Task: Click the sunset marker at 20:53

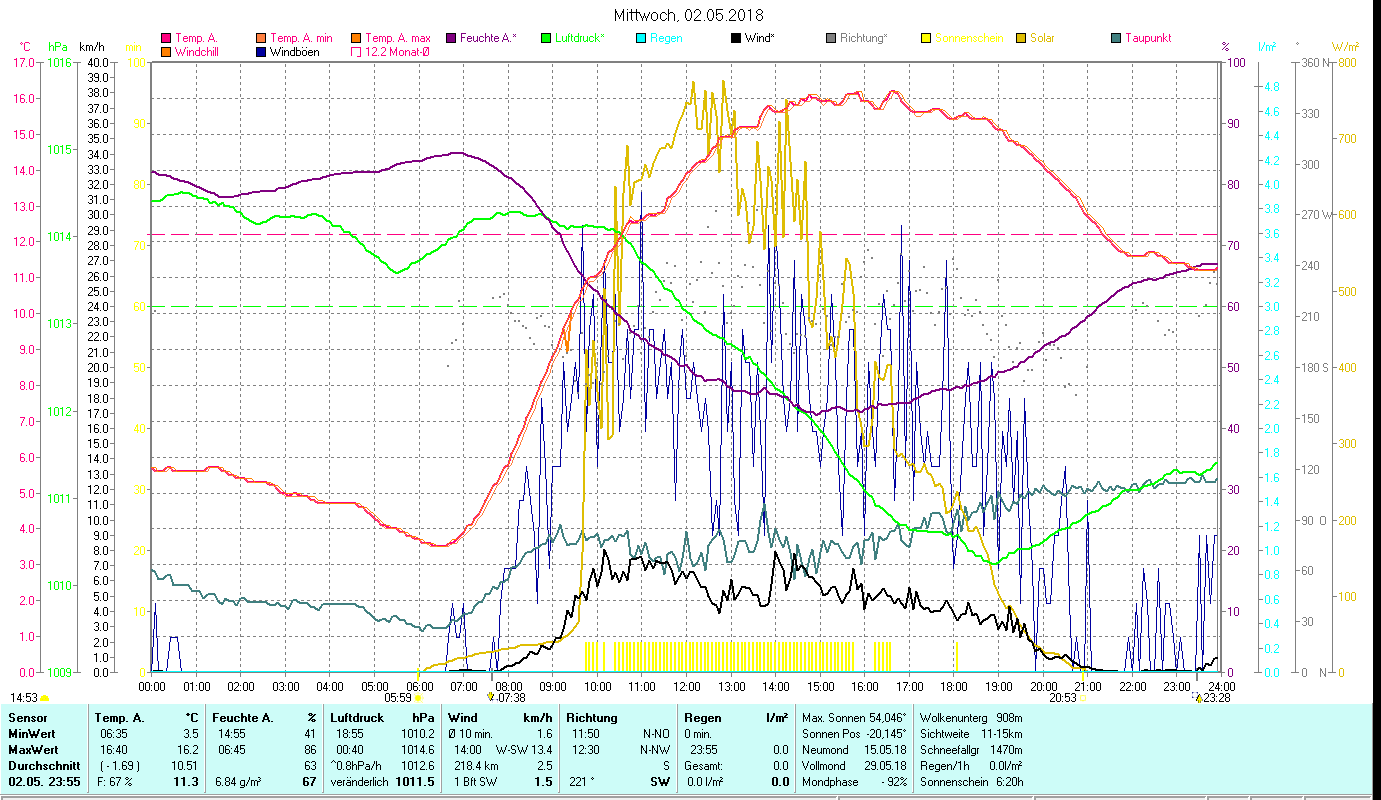Action: (1081, 698)
